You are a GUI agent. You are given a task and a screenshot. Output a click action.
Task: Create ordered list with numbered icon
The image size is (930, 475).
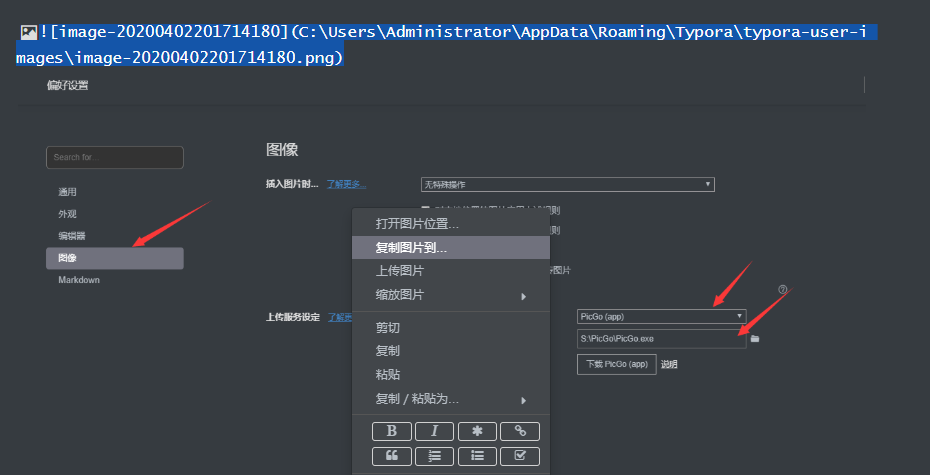click(434, 456)
